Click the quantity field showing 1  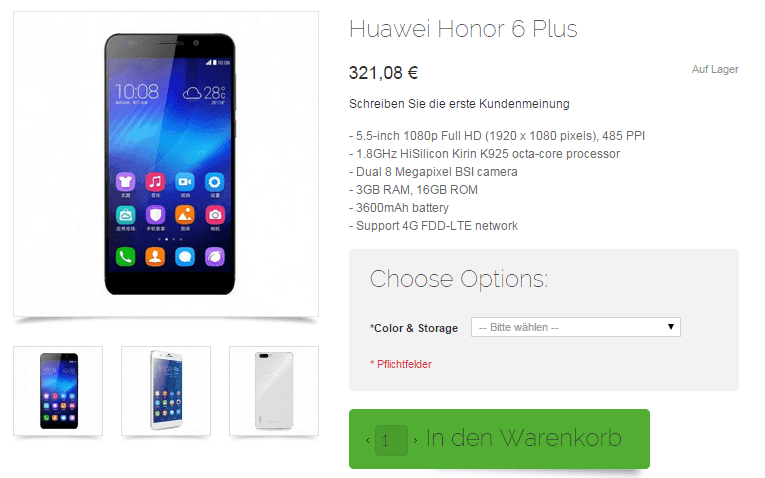(391, 440)
